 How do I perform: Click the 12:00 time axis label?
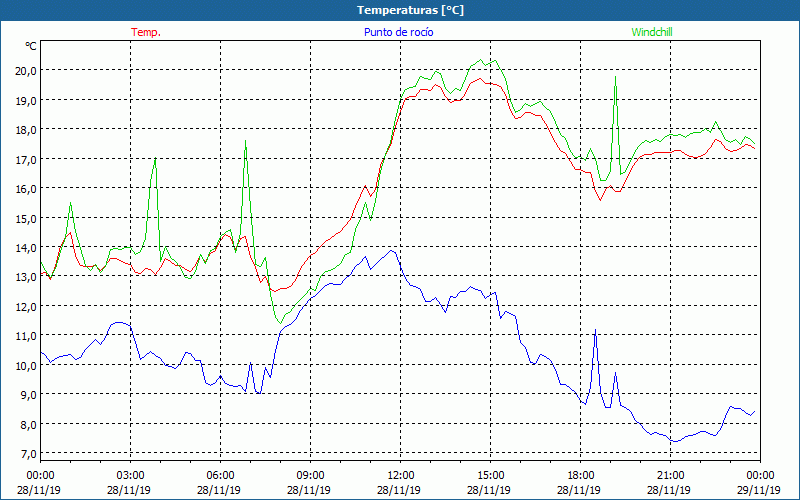coord(401,476)
